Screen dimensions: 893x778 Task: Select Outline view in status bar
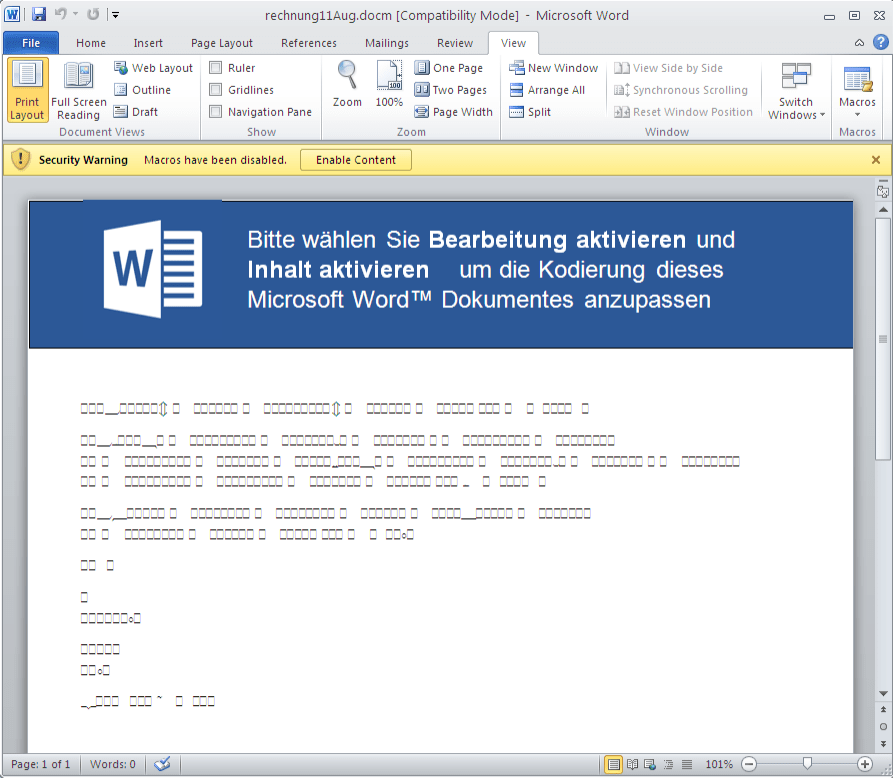(668, 764)
